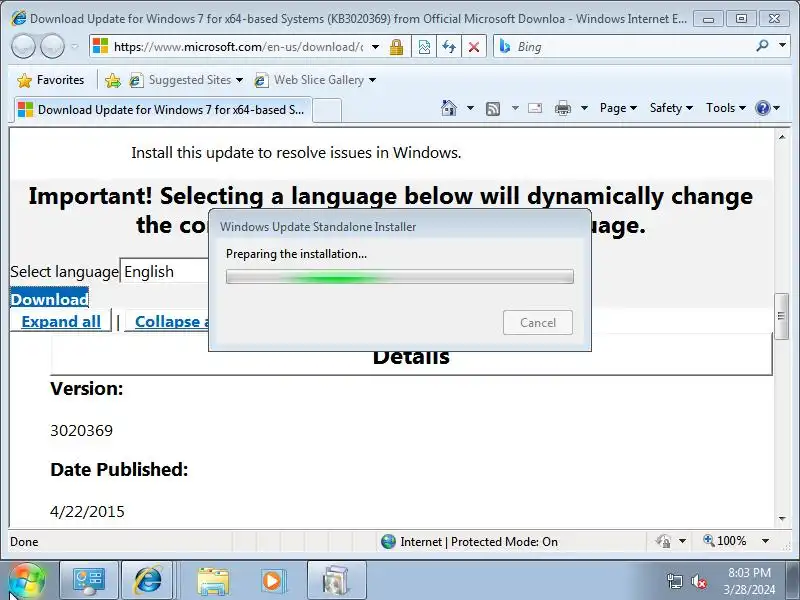Click the network tray icon

coord(674,581)
